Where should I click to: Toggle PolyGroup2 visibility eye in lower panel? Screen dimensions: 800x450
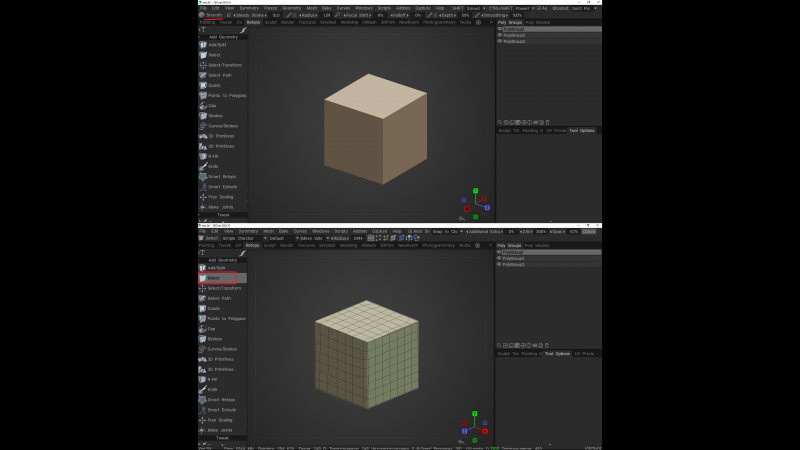(500, 258)
